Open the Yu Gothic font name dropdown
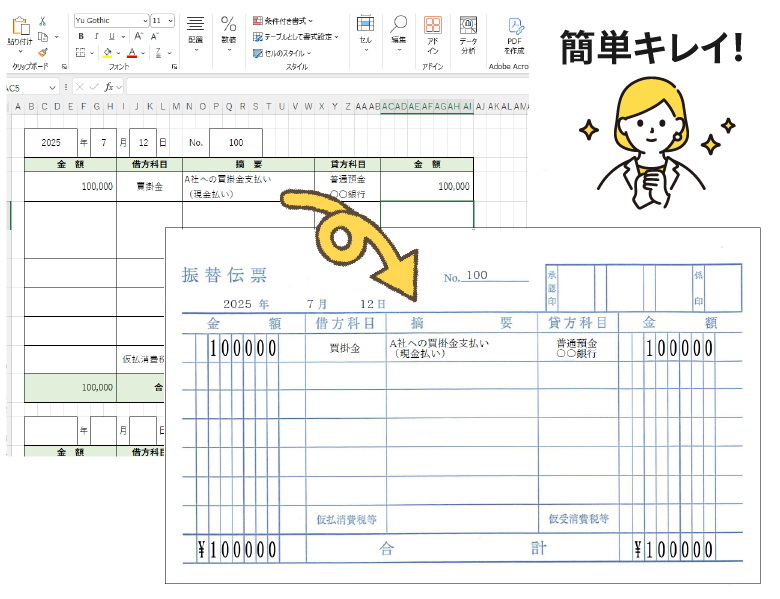The image size is (780, 599). [108, 20]
